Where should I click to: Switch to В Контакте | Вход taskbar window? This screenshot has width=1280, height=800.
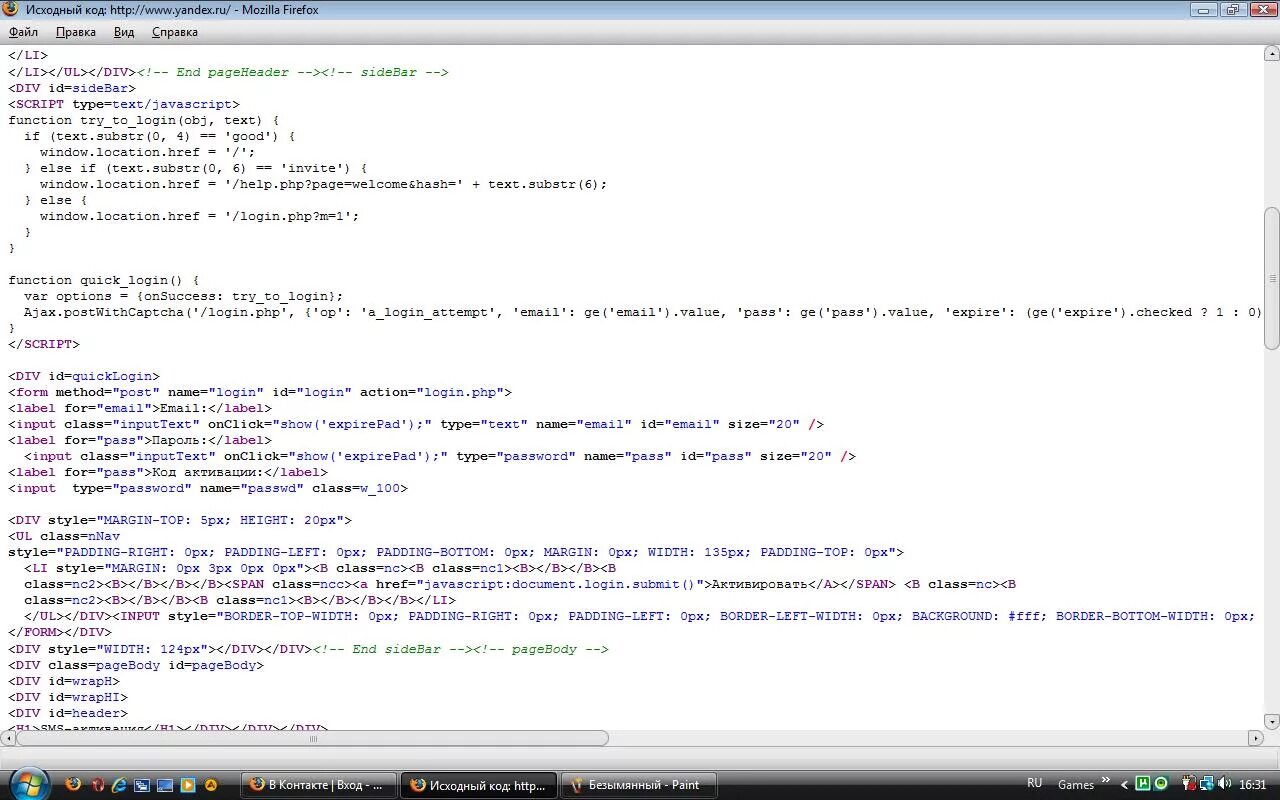click(x=319, y=785)
